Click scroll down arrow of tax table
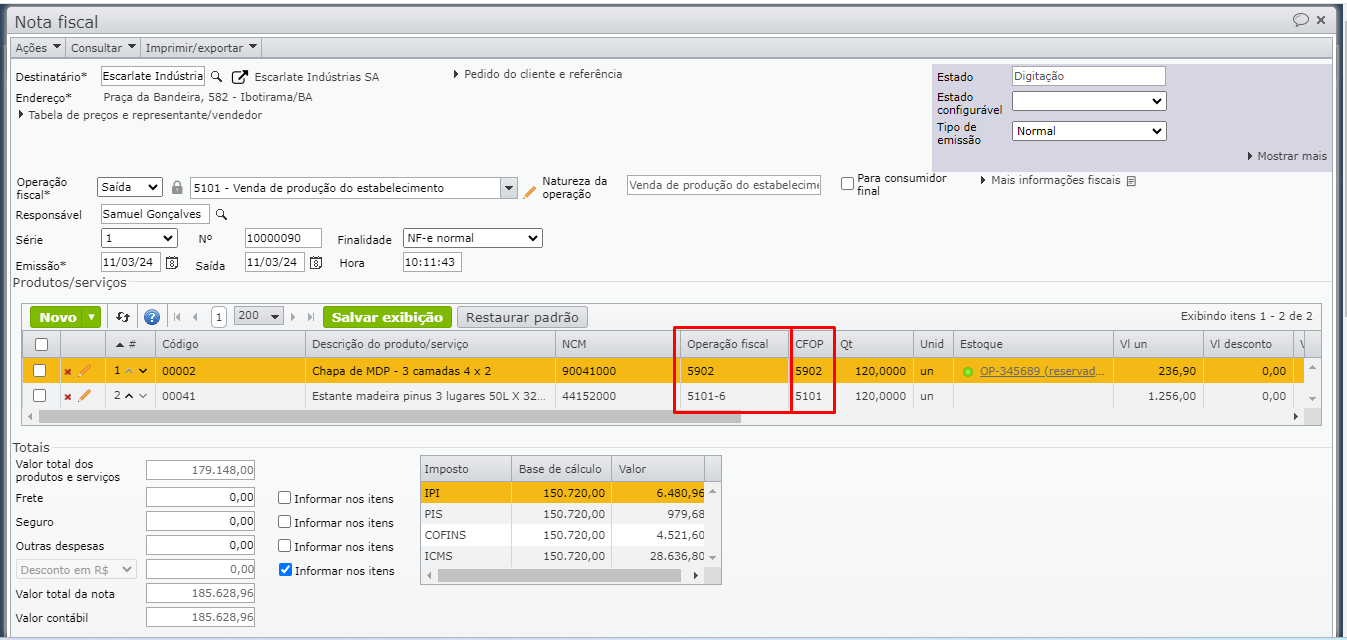This screenshot has width=1347, height=640. click(713, 557)
